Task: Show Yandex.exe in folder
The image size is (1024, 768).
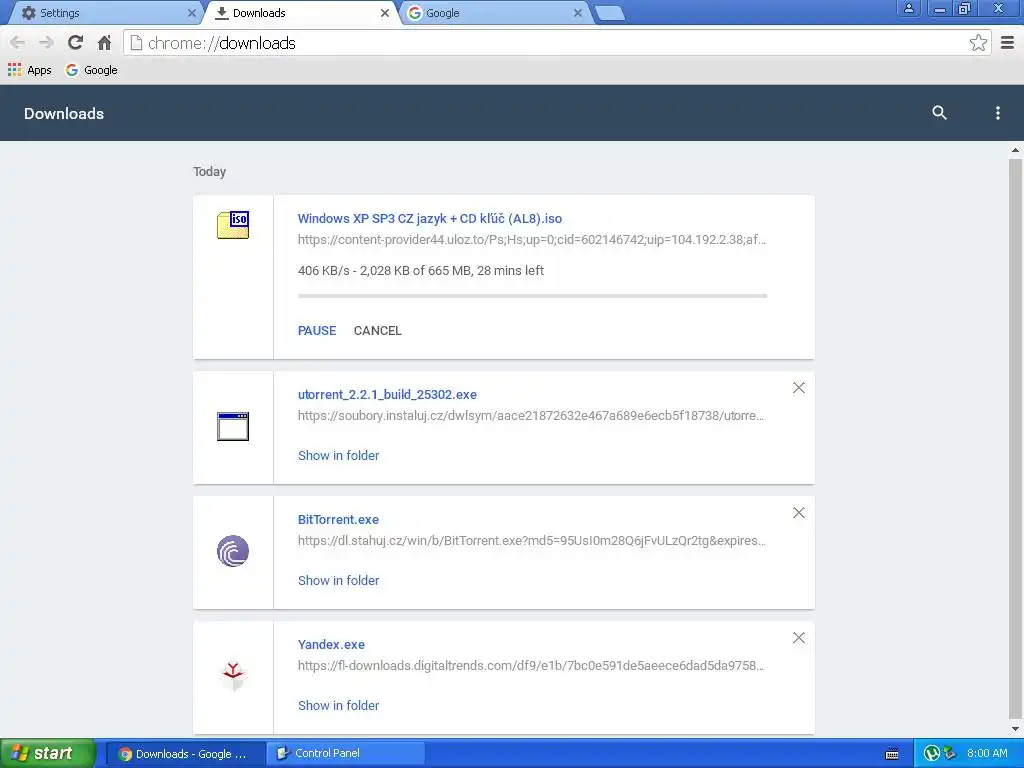Action: point(338,705)
